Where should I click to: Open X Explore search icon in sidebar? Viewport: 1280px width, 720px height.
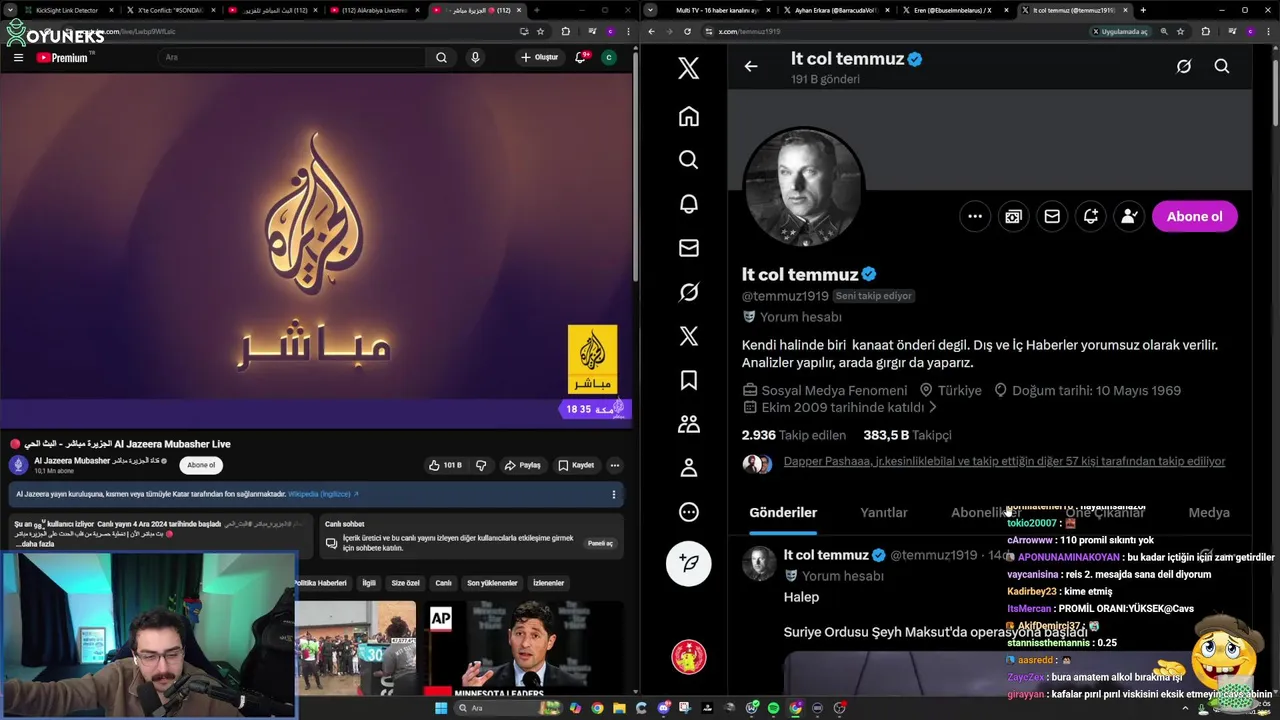coord(688,160)
